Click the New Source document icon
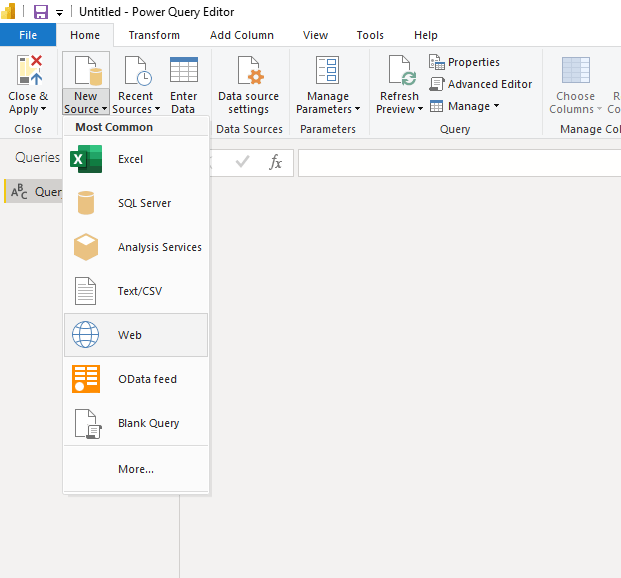 point(89,71)
